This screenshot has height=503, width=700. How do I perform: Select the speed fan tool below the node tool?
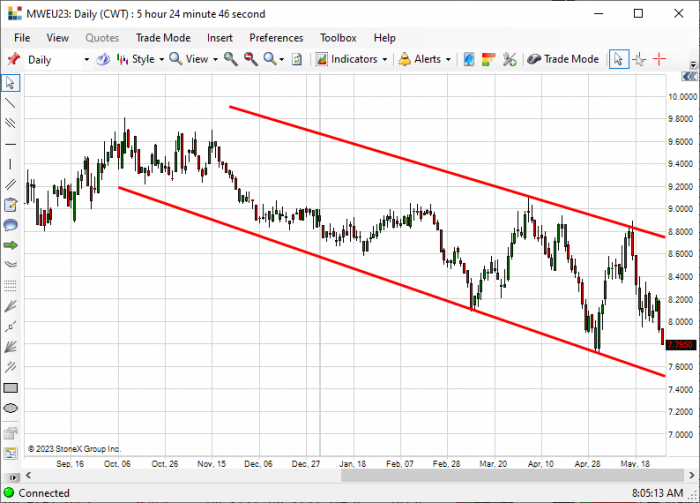(x=10, y=347)
